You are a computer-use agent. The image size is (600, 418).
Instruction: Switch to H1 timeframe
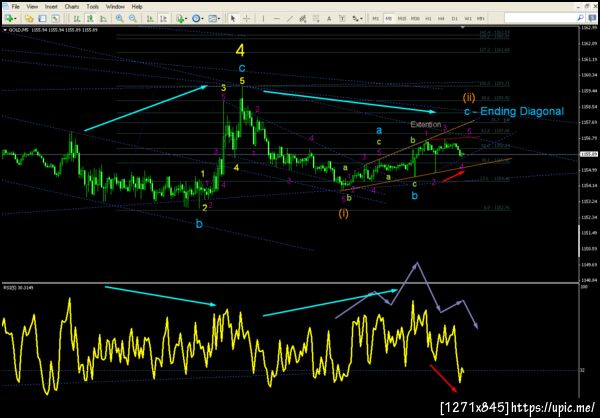tap(429, 18)
